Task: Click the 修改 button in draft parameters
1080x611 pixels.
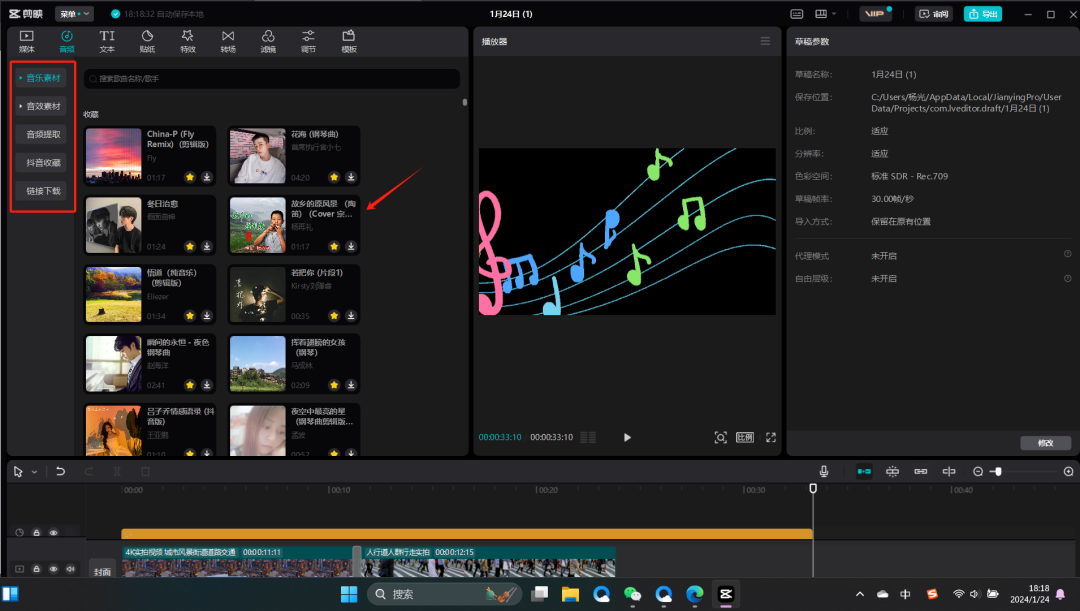Action: coord(1046,443)
